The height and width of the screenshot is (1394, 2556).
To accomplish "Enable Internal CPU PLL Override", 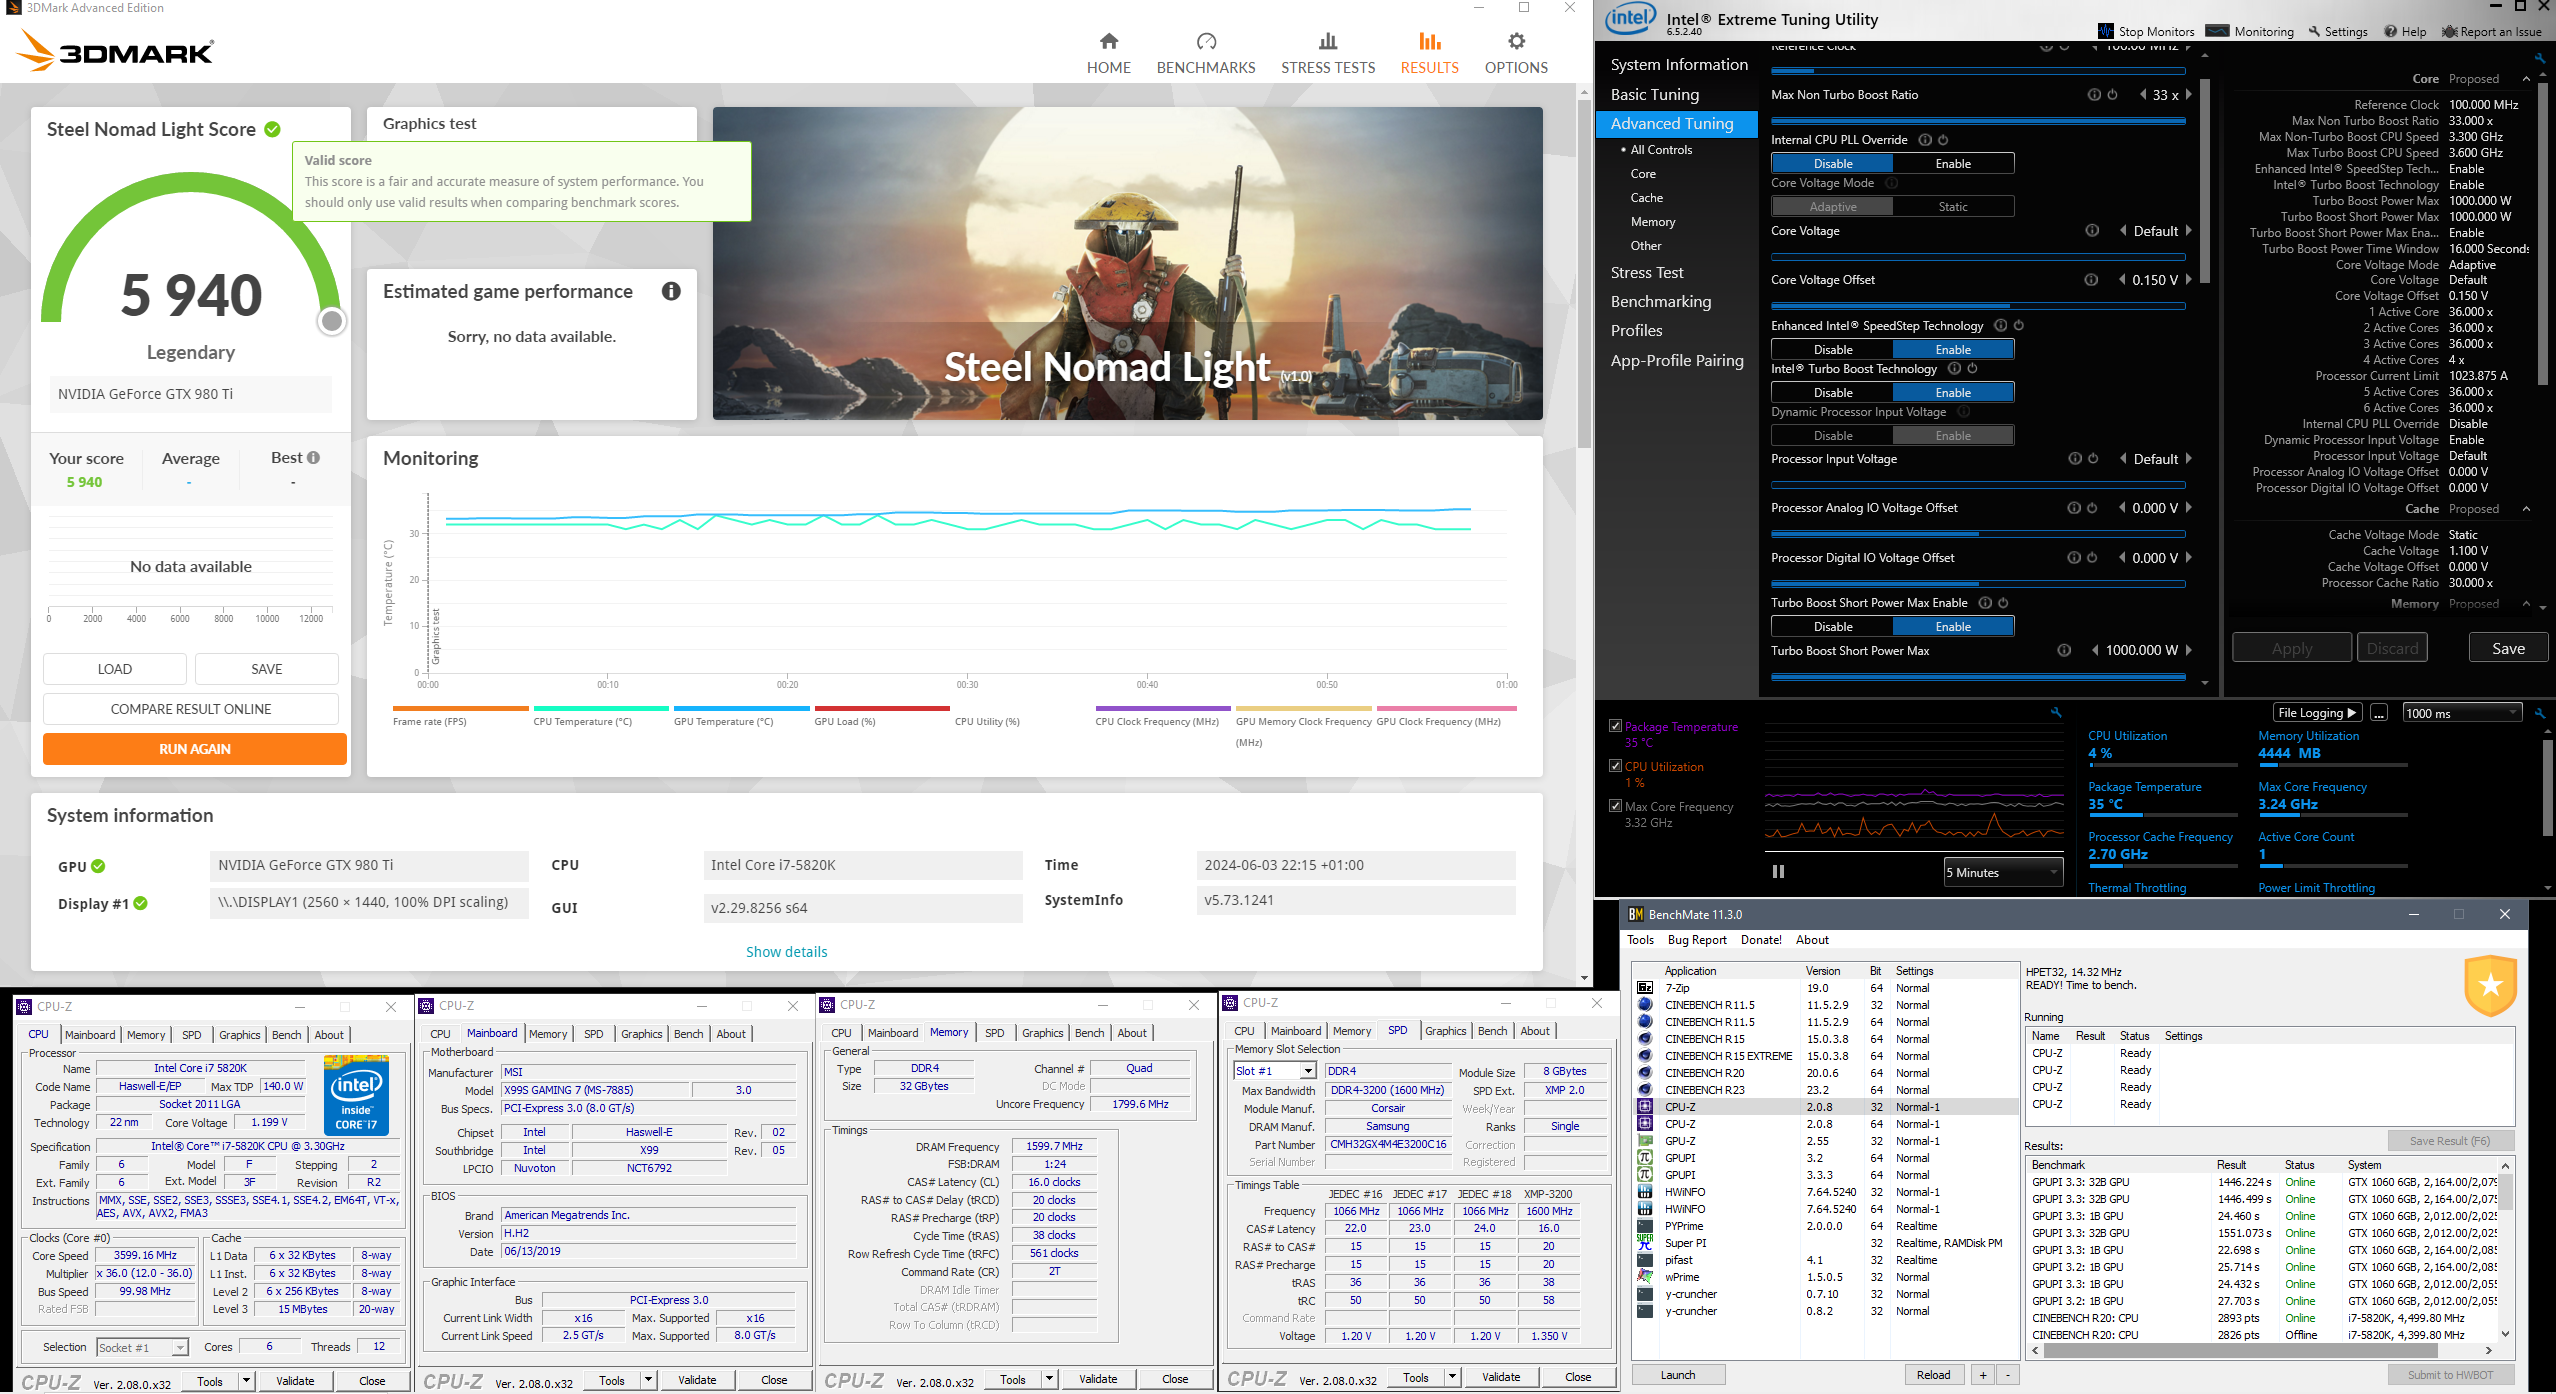I will tap(1953, 164).
